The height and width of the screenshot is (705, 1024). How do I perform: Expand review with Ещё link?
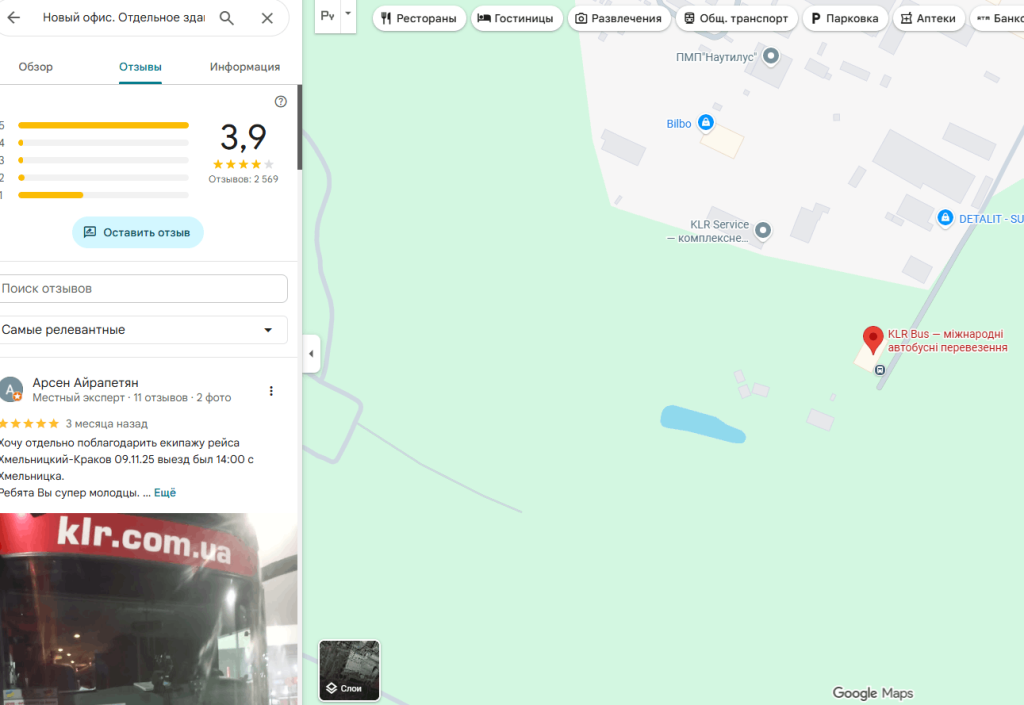[165, 493]
